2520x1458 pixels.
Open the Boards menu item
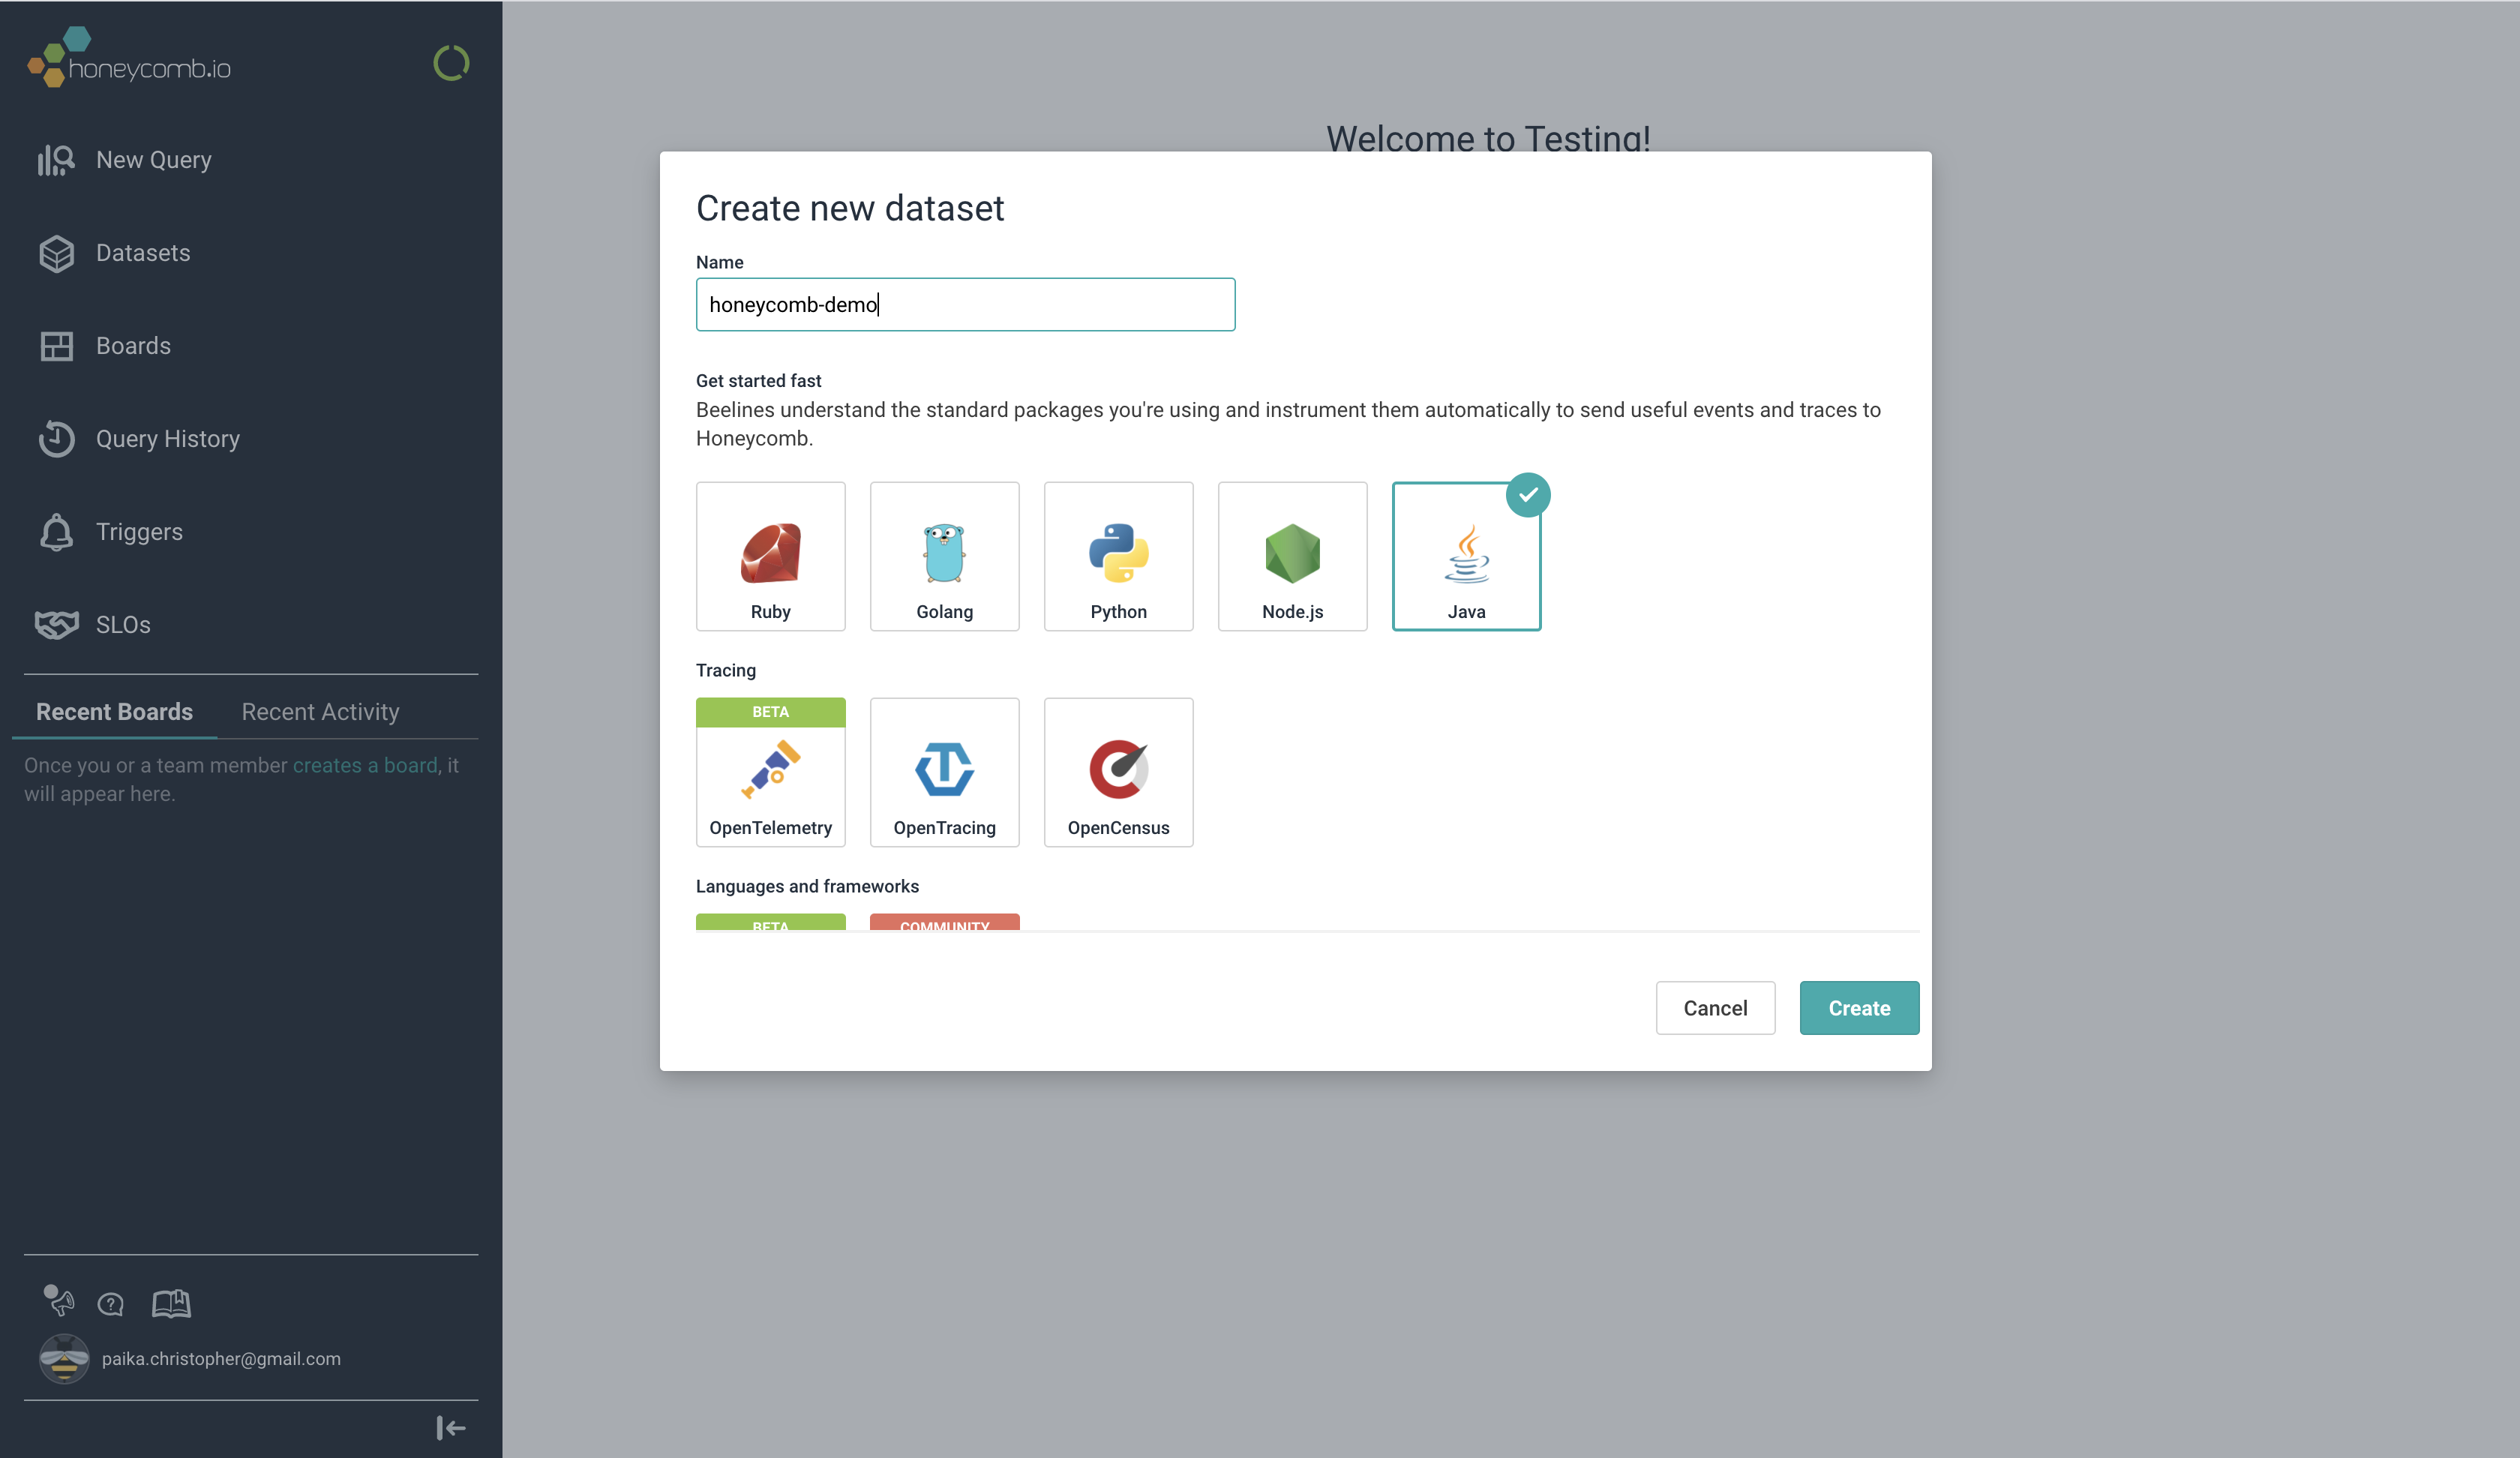pos(132,346)
